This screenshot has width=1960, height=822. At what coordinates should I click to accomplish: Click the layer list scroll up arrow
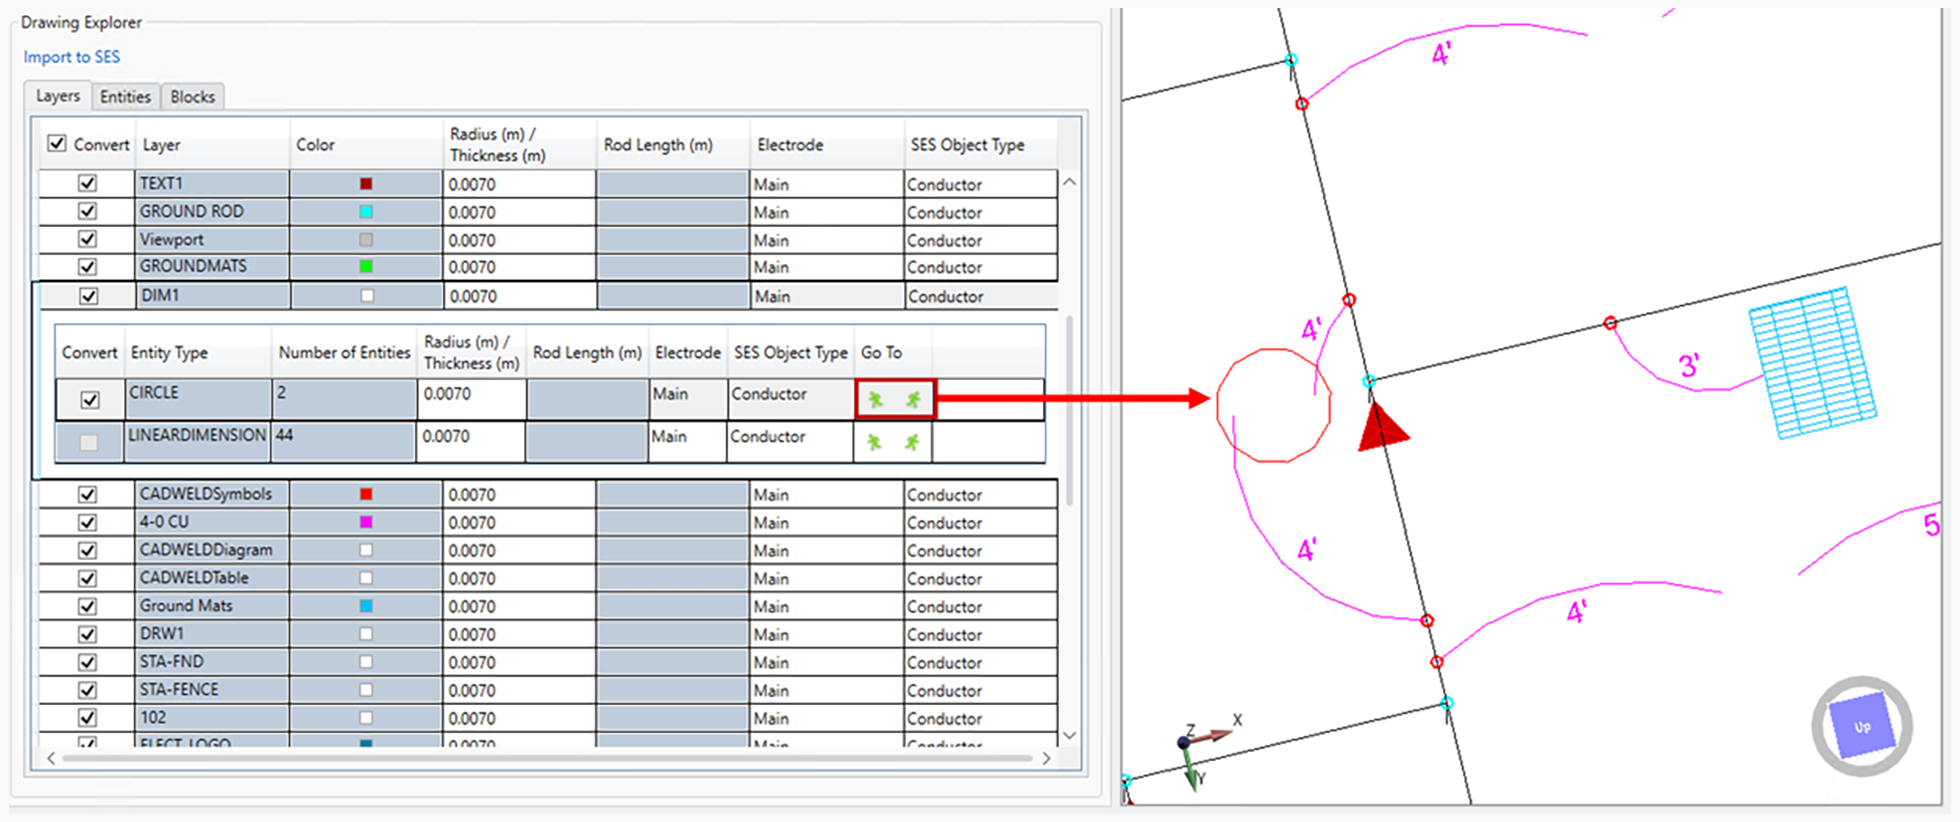point(1069,182)
